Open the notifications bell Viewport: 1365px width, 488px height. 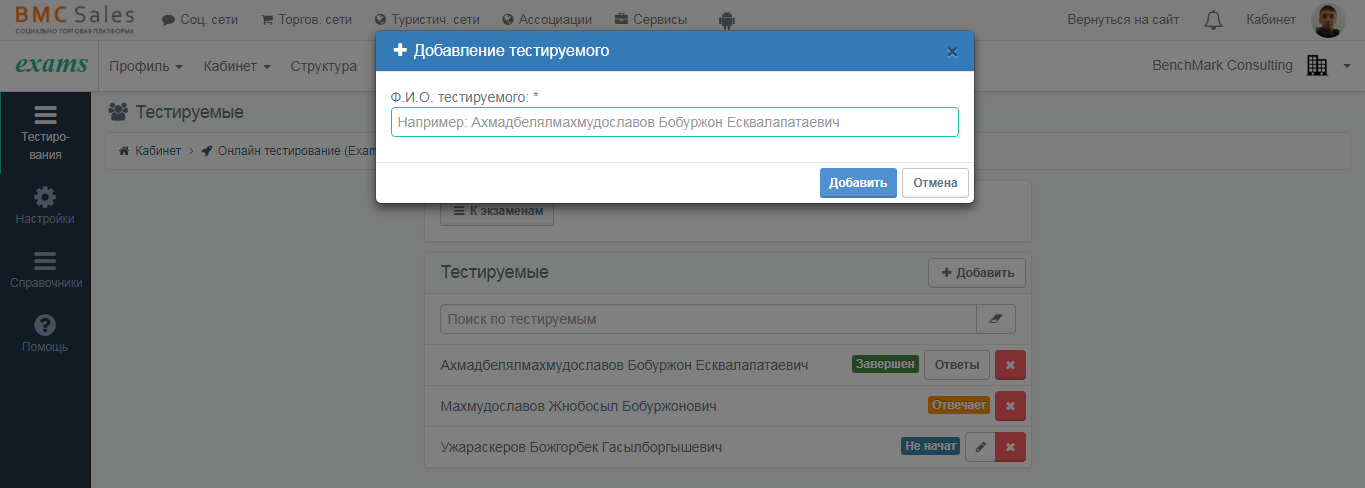tap(1213, 20)
